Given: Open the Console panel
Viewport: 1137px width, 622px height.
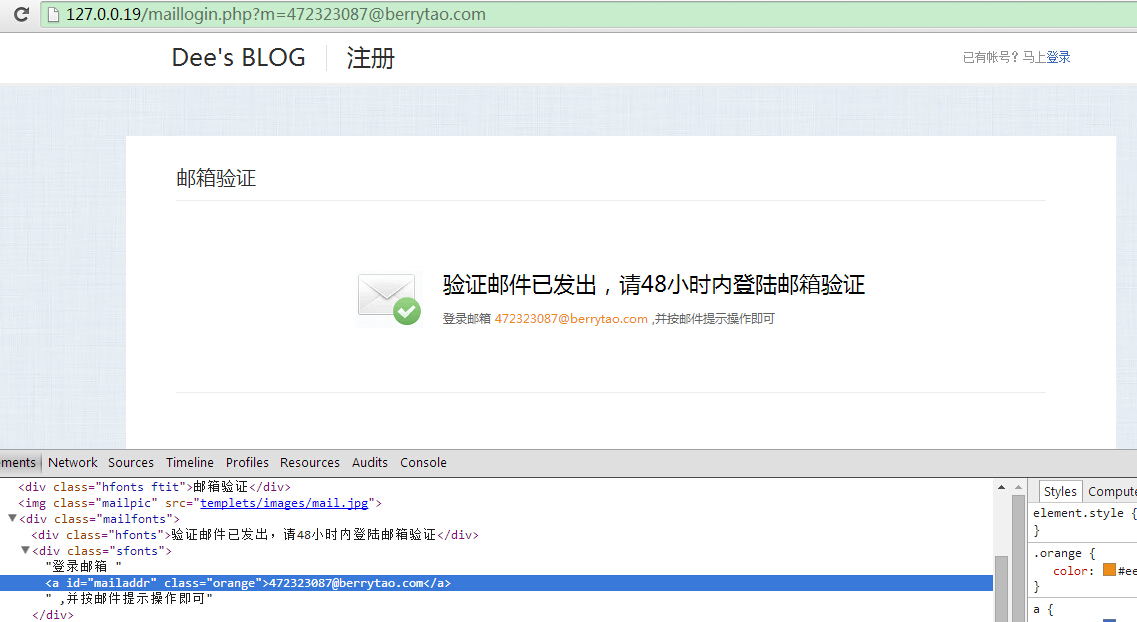Looking at the screenshot, I should [x=423, y=462].
